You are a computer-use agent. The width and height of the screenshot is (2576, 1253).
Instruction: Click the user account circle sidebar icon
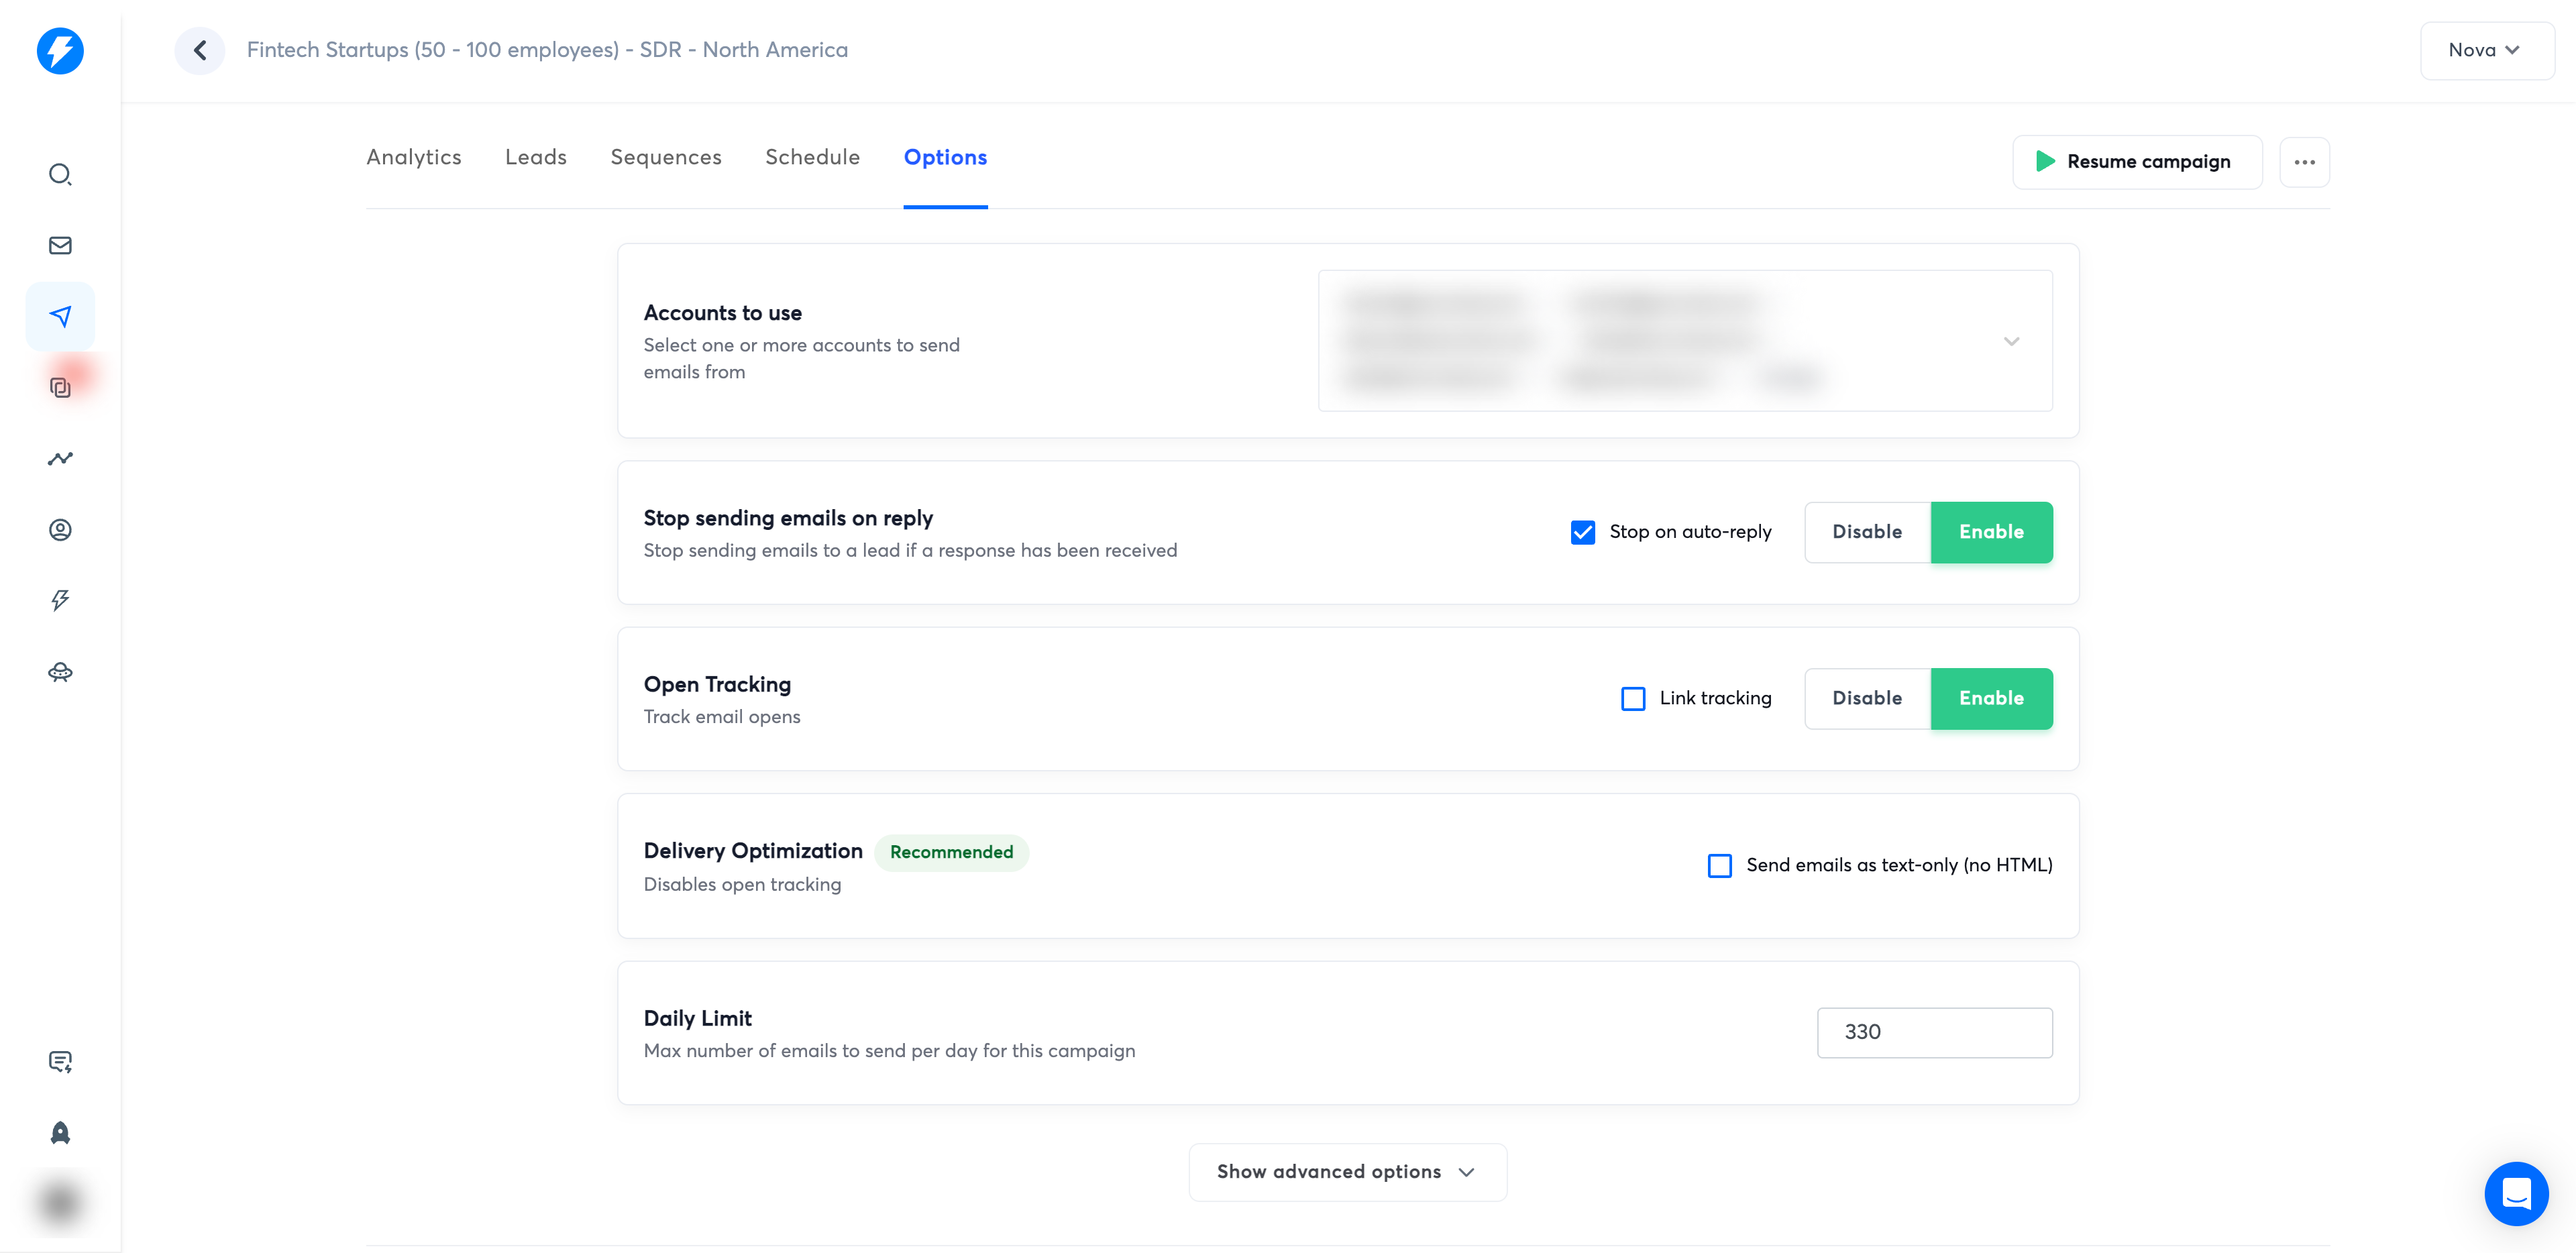tap(60, 530)
